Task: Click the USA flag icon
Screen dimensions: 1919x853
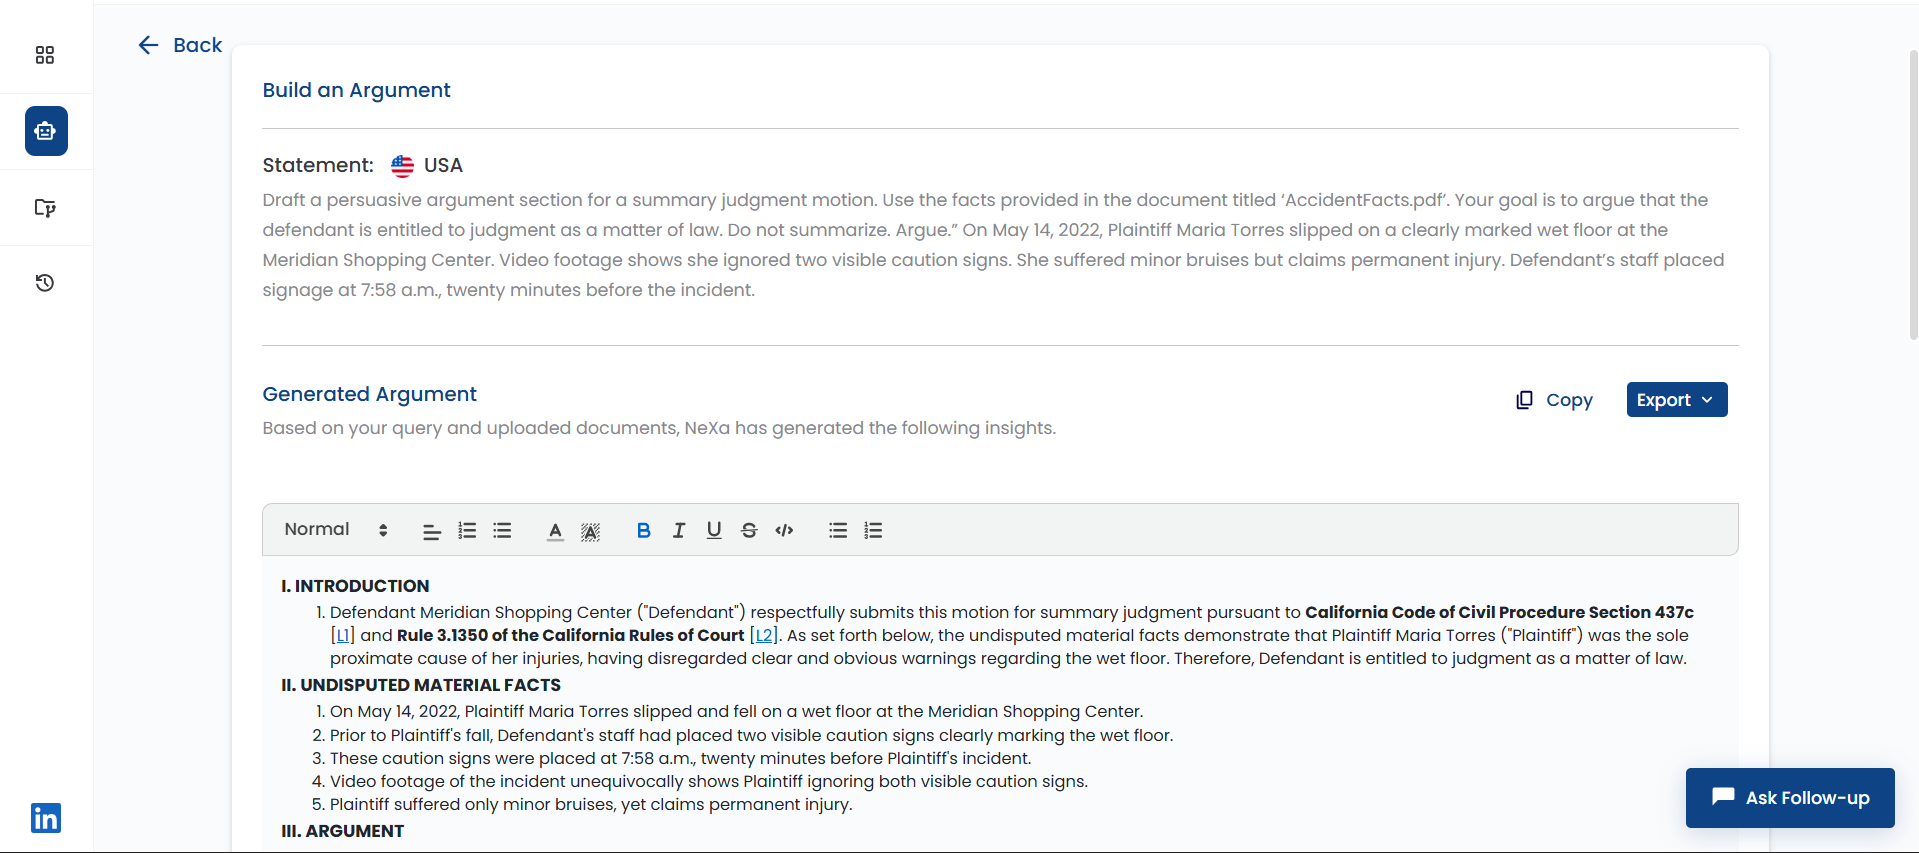Action: point(402,166)
